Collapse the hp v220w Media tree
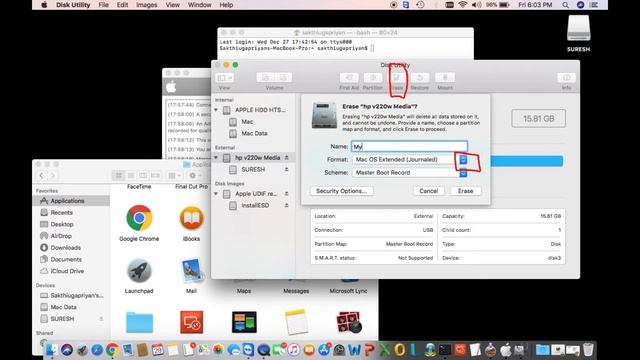The image size is (640, 360). pos(216,158)
